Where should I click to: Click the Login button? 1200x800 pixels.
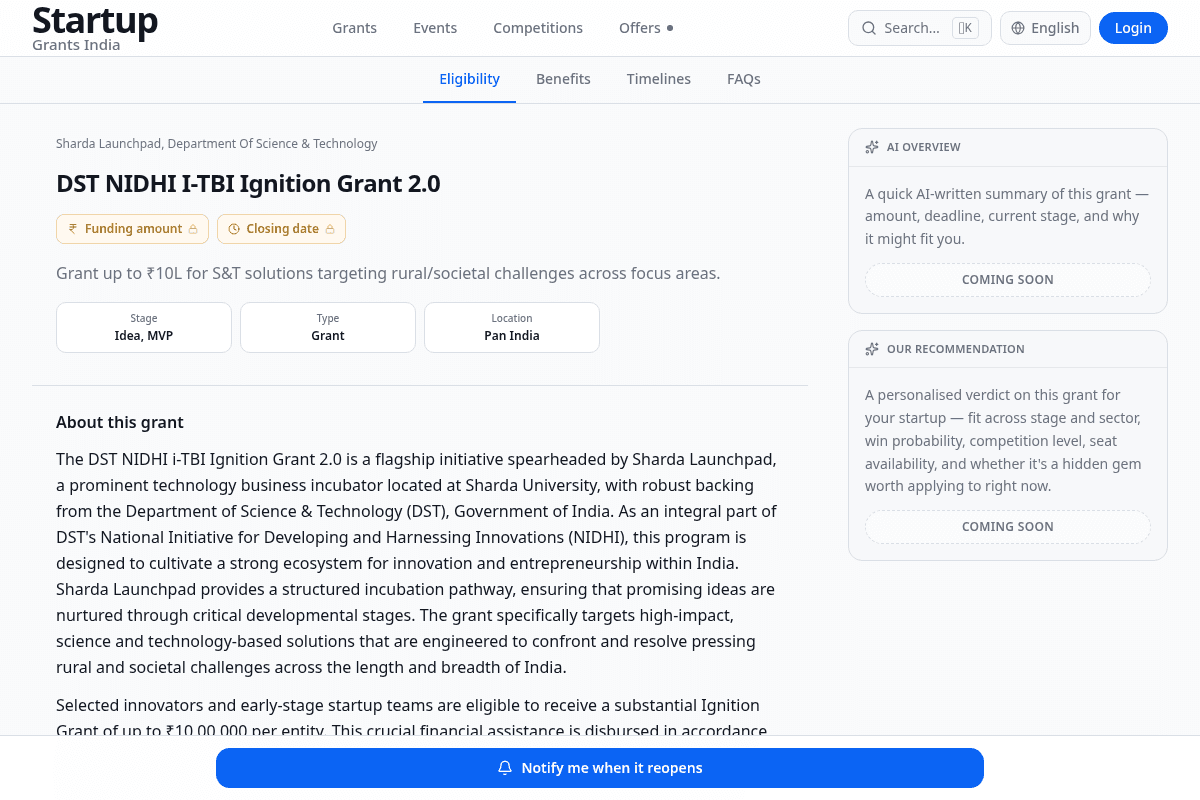(1133, 28)
